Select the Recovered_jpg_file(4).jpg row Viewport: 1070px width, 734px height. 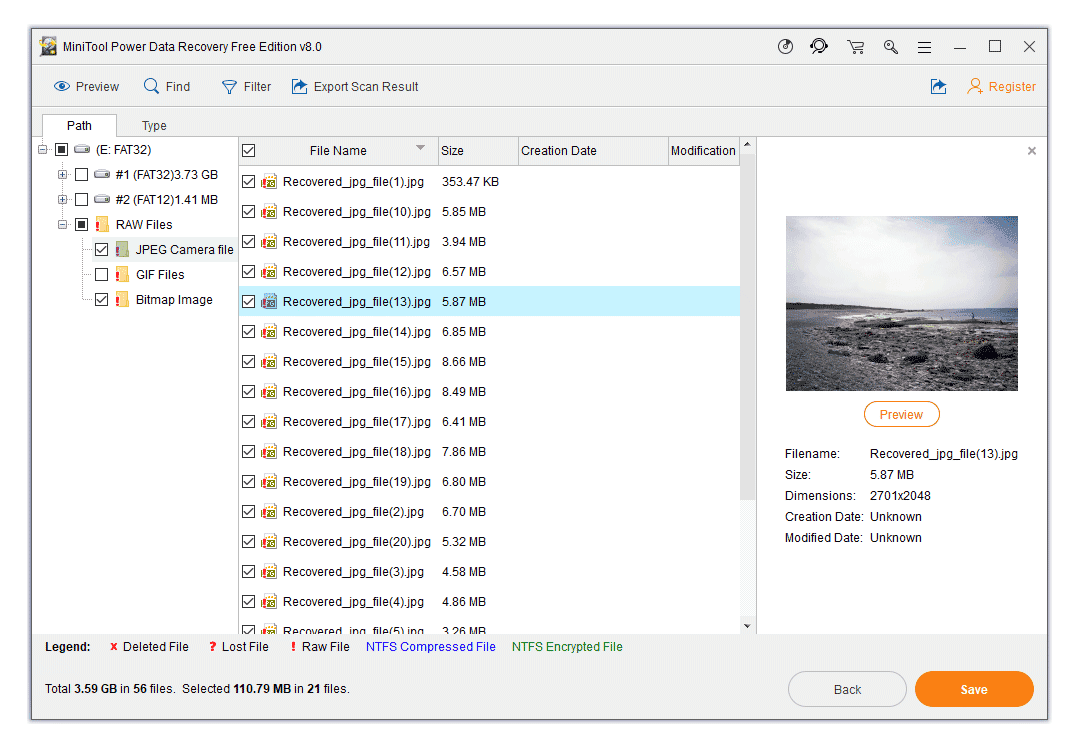point(489,602)
